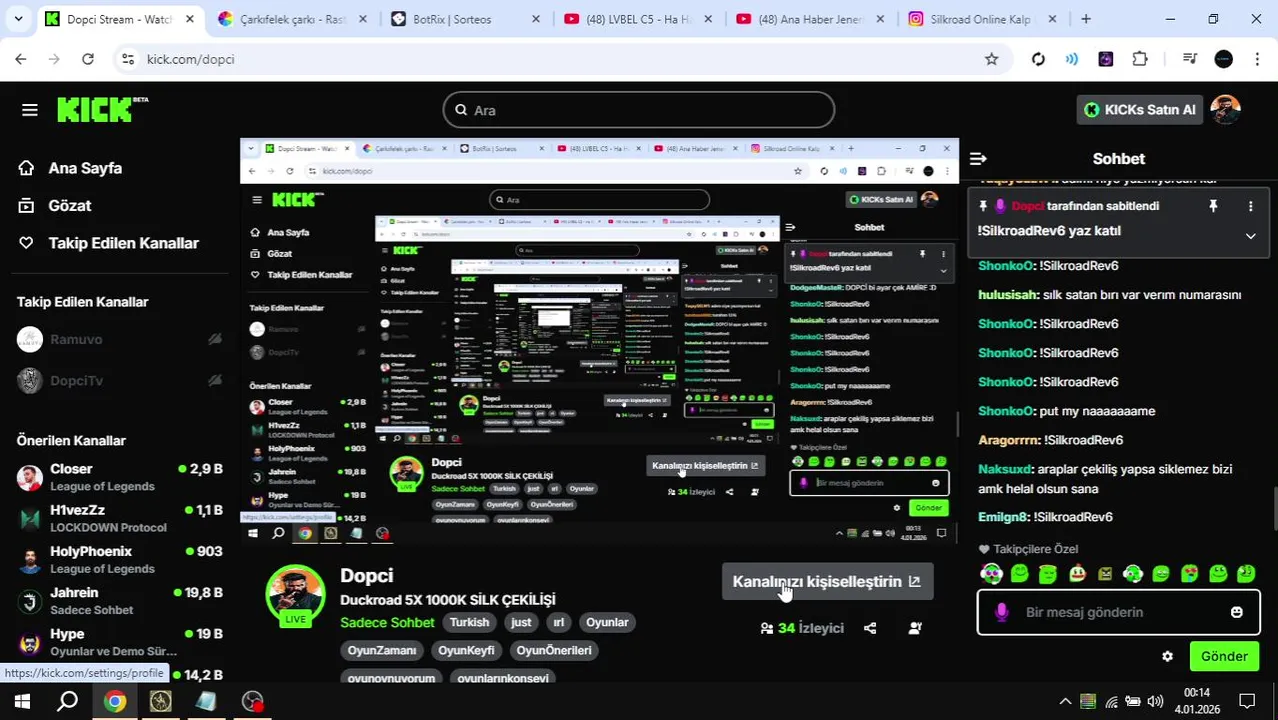Open the Chrome three-dot menu

click(1257, 59)
